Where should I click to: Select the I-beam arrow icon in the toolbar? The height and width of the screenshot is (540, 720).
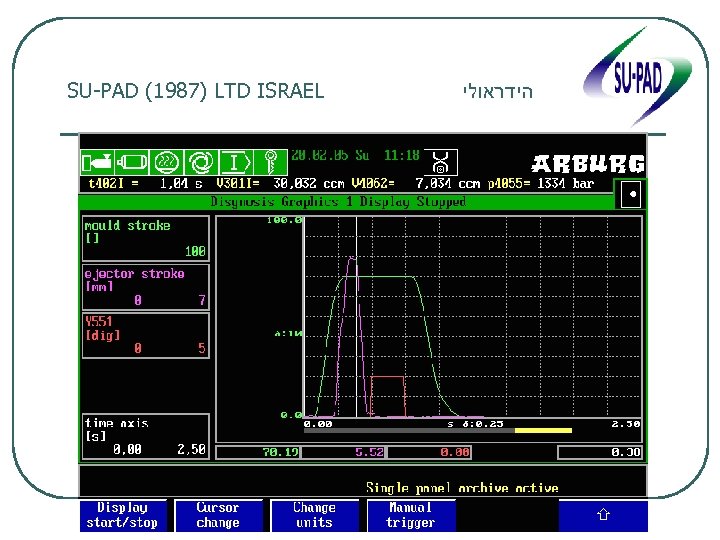tap(235, 163)
